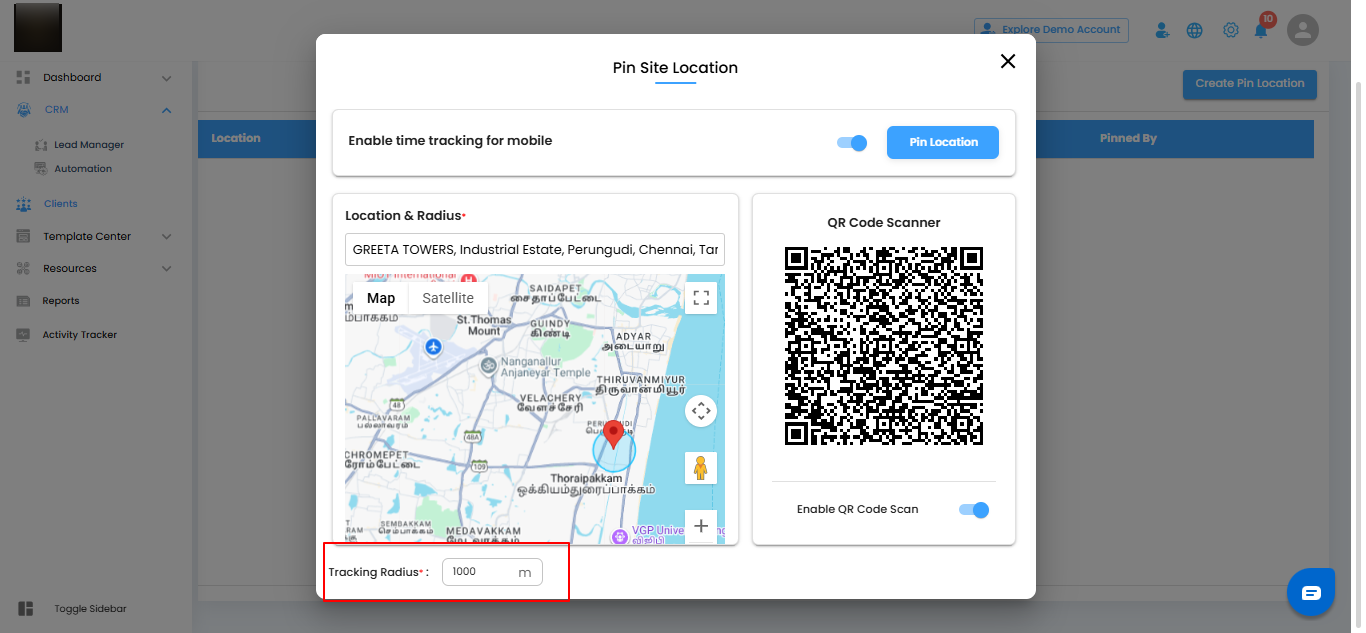
Task: Click the globe language icon
Action: 1194,30
